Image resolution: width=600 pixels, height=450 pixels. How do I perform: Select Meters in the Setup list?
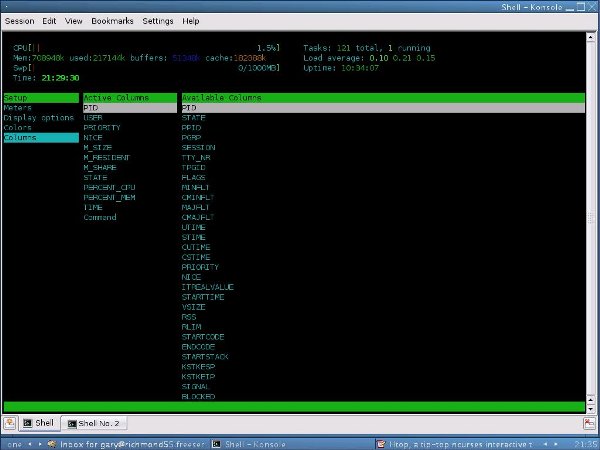pyautogui.click(x=18, y=107)
